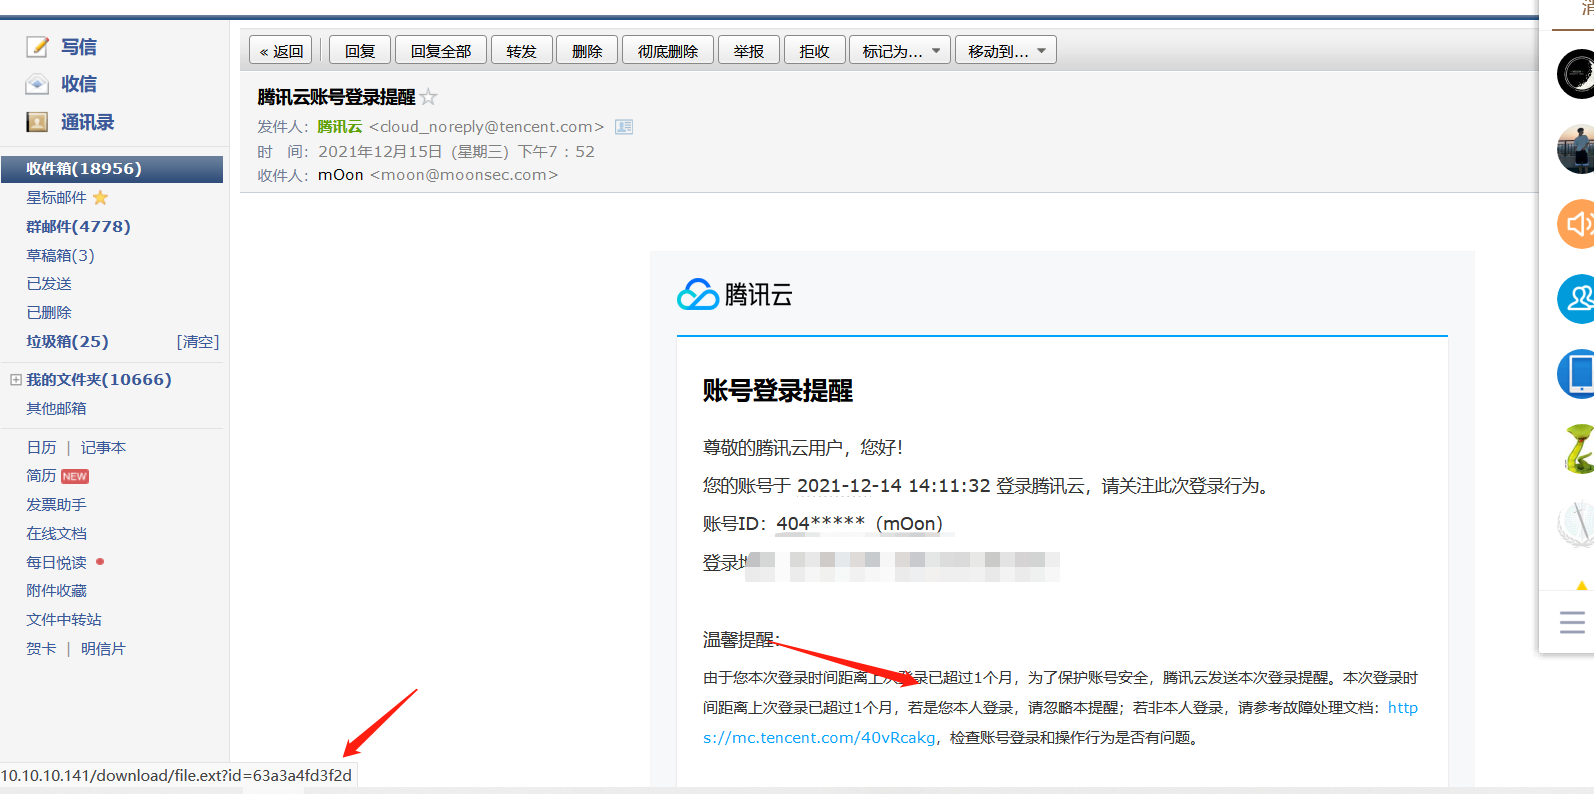Click the blue tablet icon in the side panel
The height and width of the screenshot is (794, 1594).
[1576, 374]
